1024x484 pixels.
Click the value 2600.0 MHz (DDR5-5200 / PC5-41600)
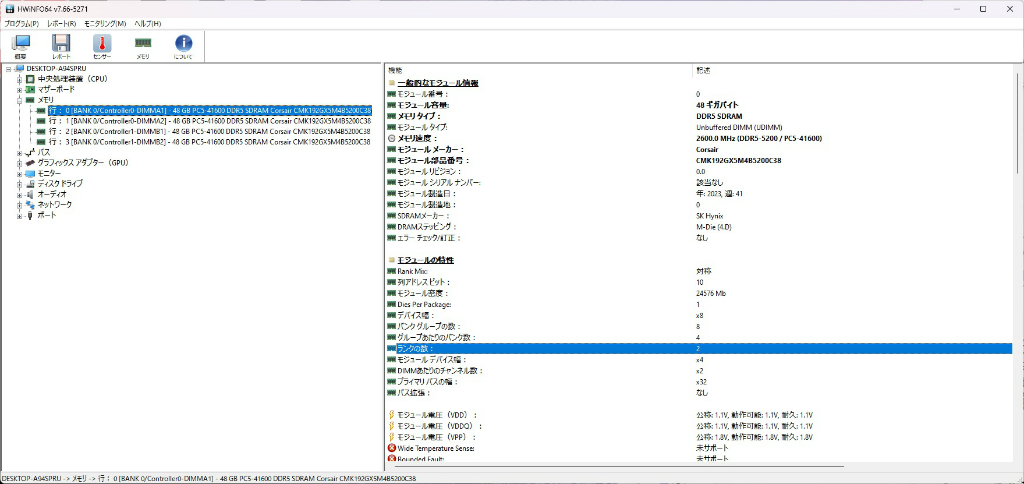[x=759, y=138]
